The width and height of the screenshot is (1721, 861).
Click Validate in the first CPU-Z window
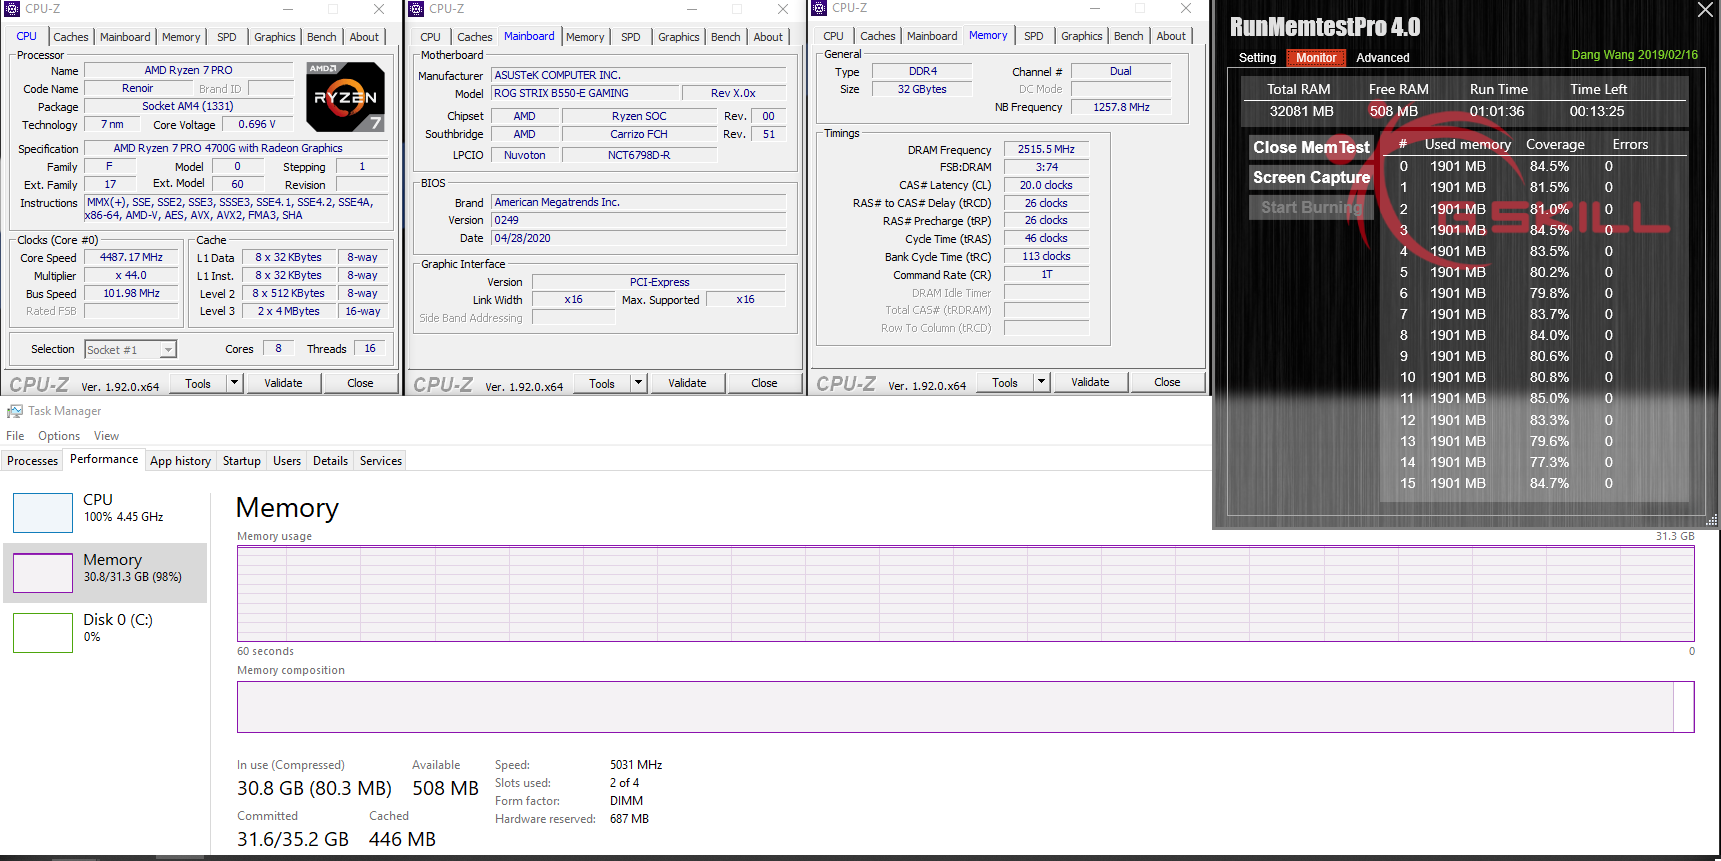(x=283, y=383)
